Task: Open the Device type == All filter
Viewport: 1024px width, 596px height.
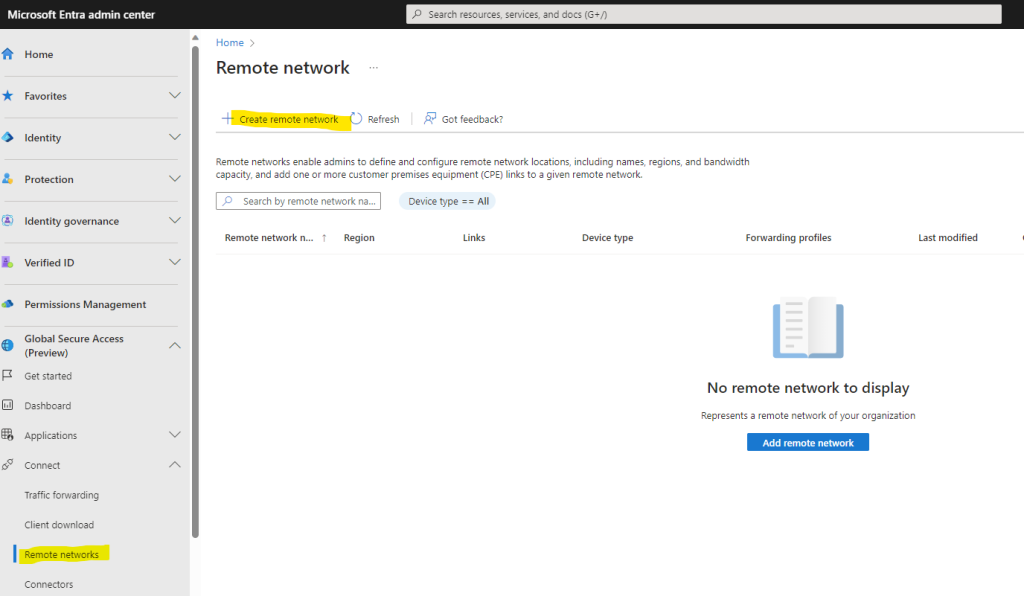Action: (x=448, y=201)
